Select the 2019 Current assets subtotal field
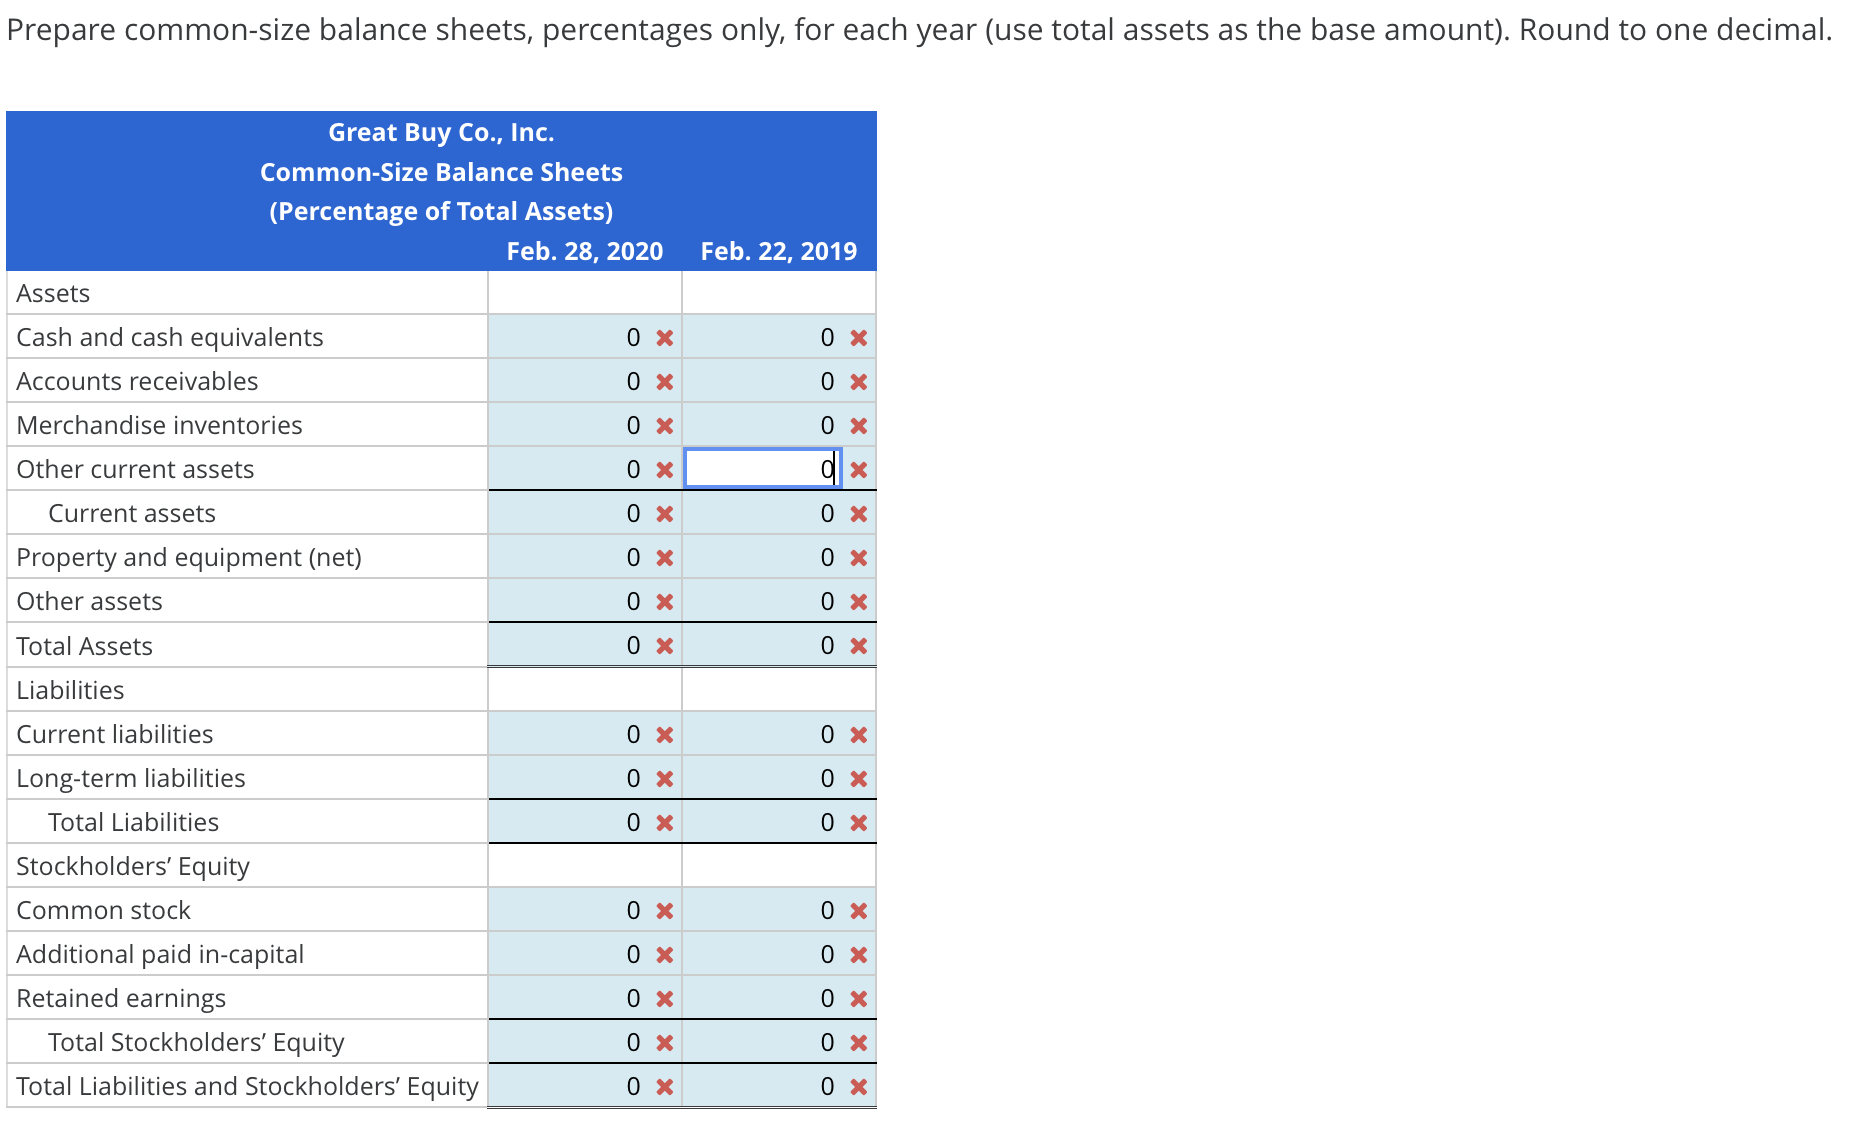 (762, 513)
